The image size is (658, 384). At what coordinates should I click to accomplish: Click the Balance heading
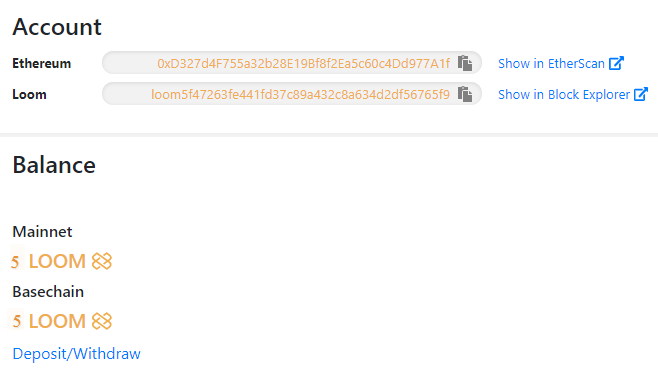click(54, 165)
